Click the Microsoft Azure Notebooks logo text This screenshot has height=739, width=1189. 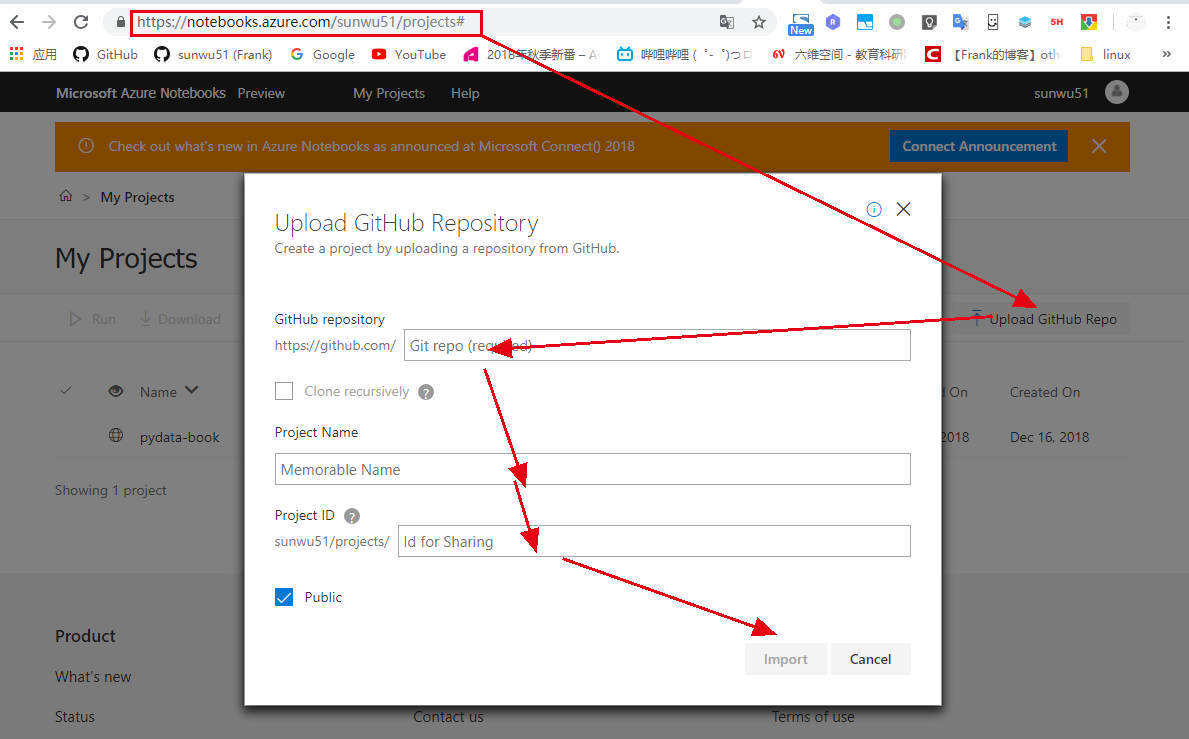click(141, 92)
